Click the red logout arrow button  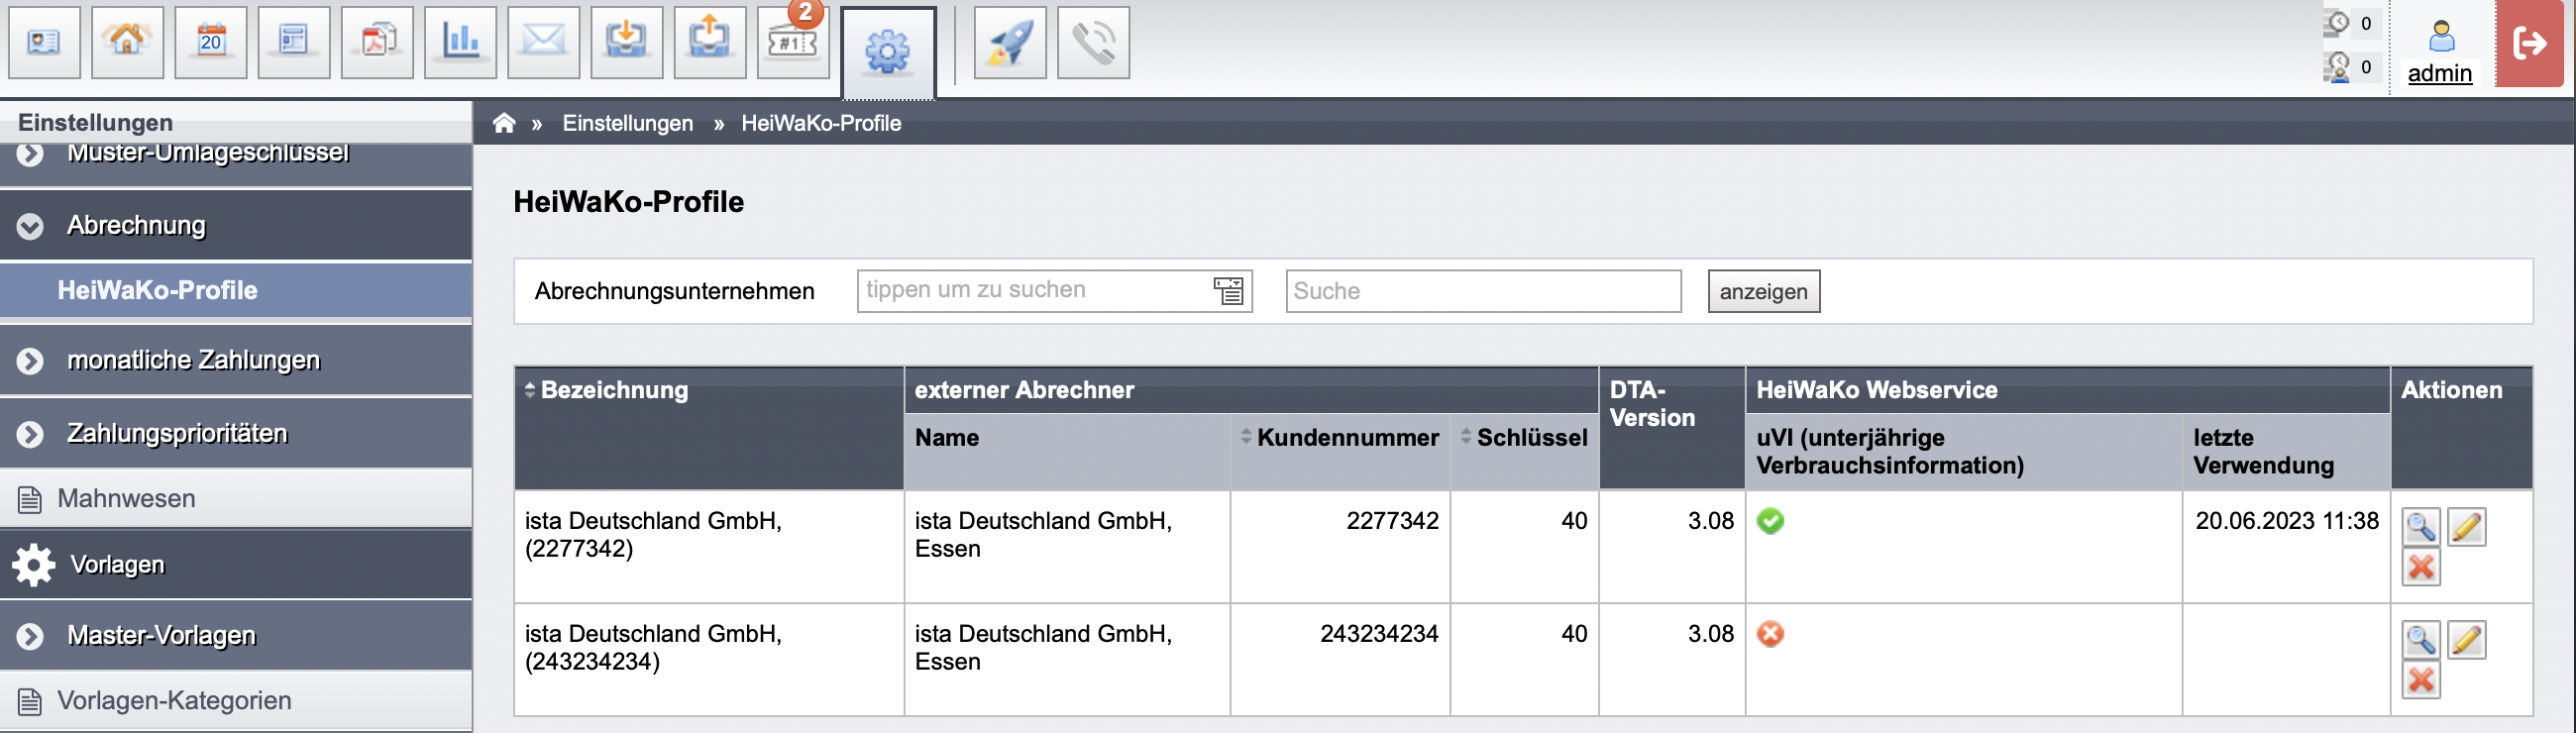2529,43
